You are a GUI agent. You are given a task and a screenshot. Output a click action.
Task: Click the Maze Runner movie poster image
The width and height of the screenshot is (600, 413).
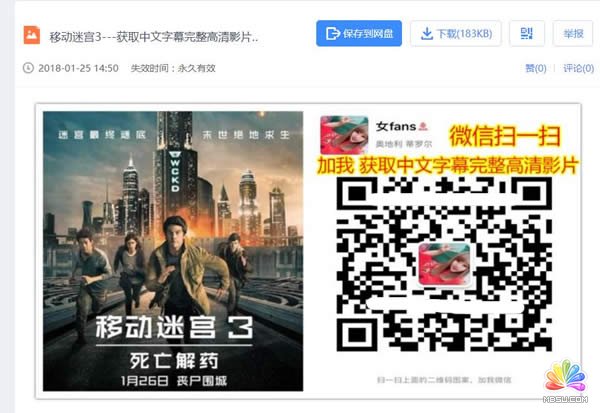tap(173, 251)
